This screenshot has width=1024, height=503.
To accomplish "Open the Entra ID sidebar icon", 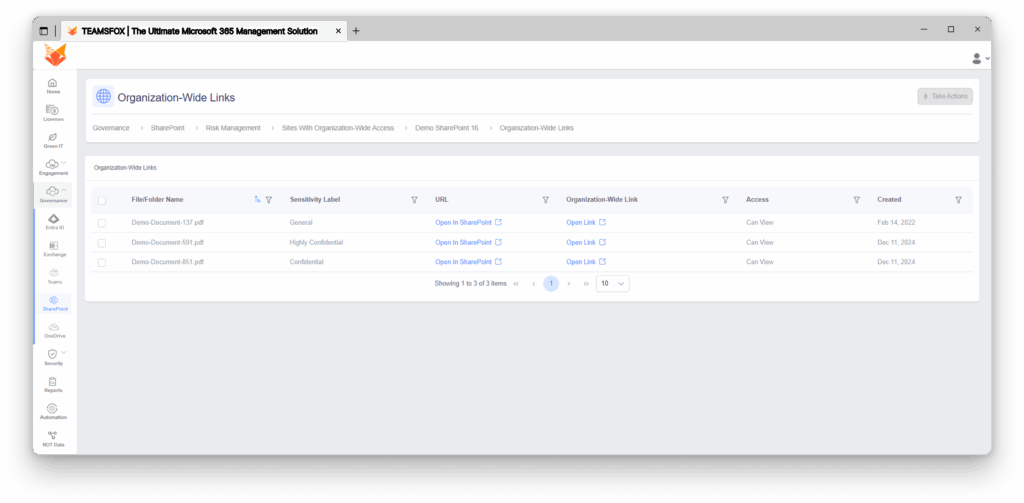I will click(54, 218).
